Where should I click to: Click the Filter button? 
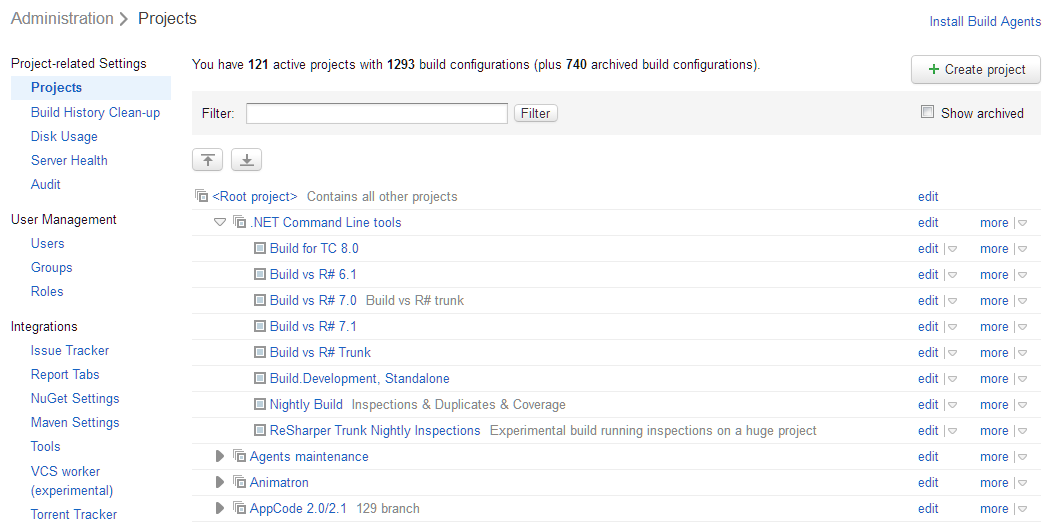(x=535, y=113)
